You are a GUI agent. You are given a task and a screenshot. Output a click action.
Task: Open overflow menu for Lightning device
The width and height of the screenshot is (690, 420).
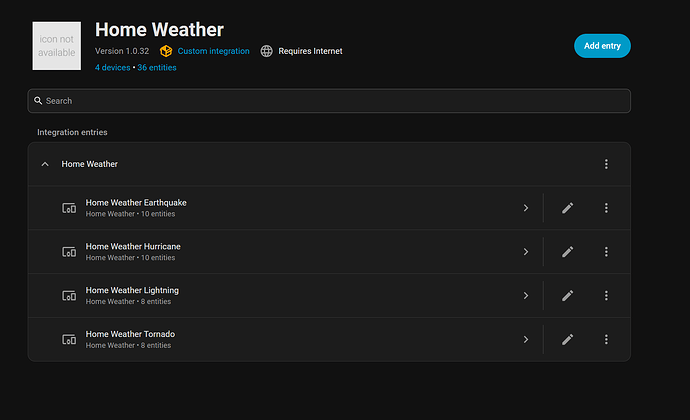coord(606,295)
